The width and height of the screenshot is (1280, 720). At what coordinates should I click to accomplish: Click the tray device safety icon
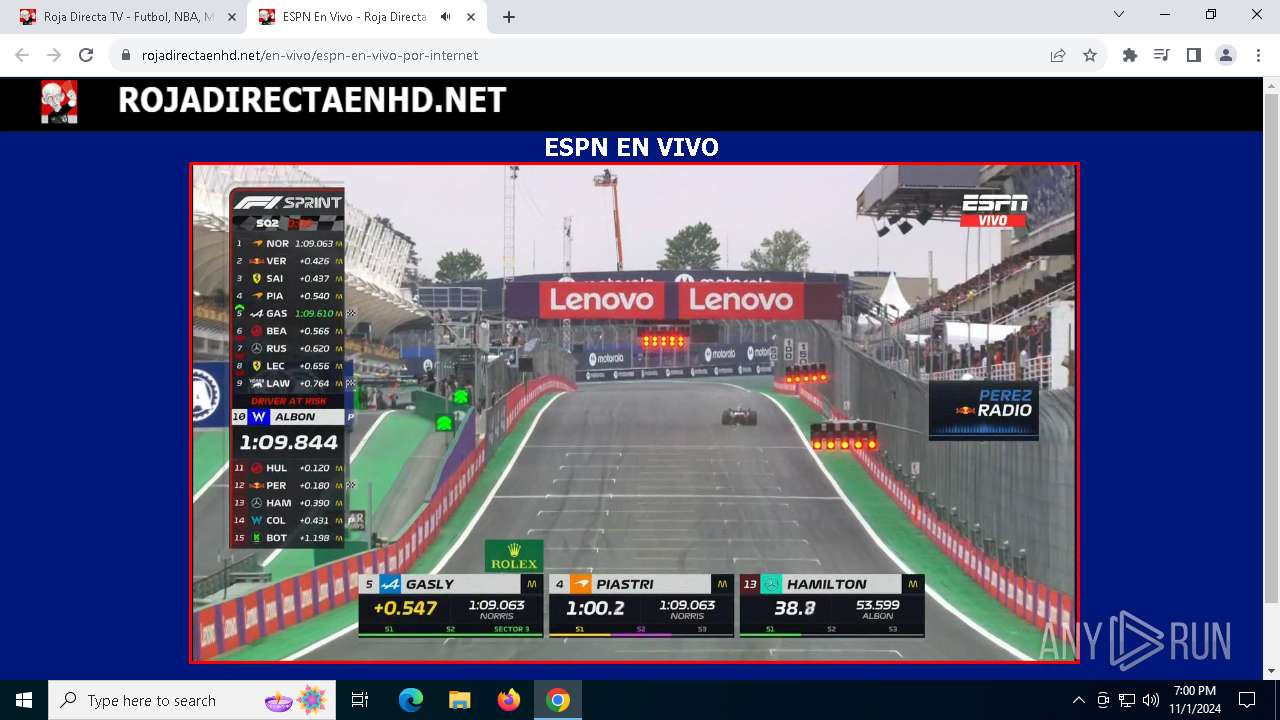1103,700
